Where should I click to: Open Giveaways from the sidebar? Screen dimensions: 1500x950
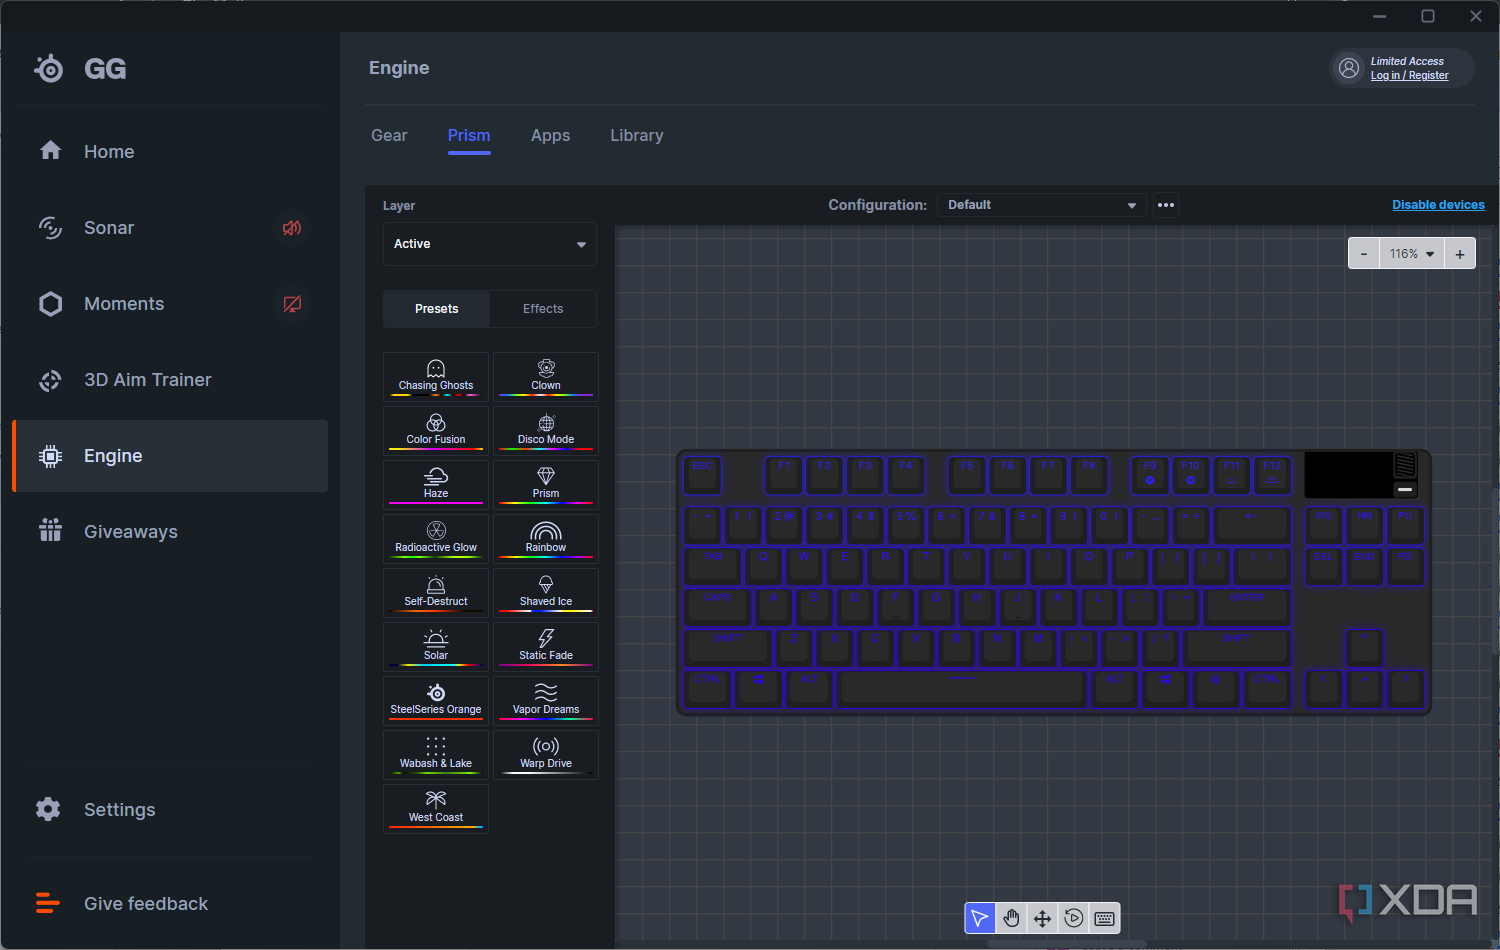pyautogui.click(x=170, y=532)
